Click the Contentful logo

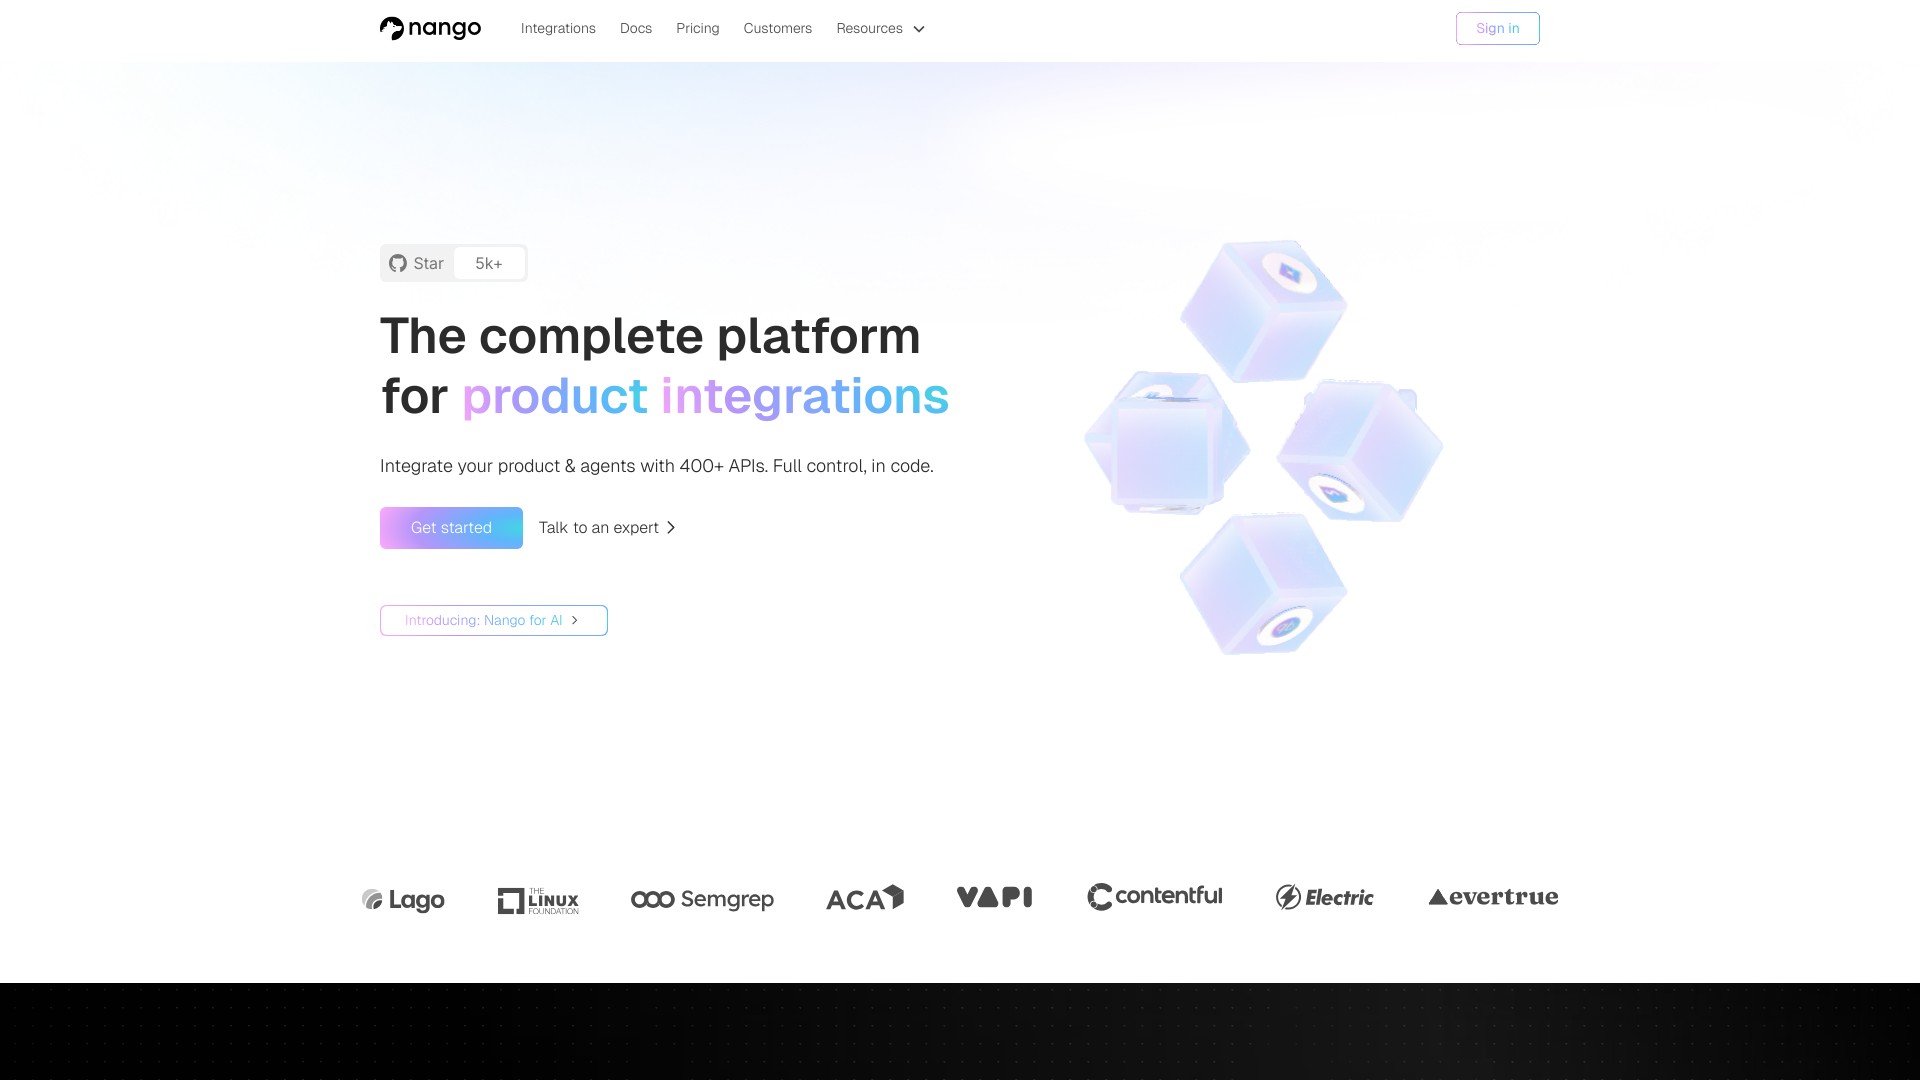click(1154, 896)
